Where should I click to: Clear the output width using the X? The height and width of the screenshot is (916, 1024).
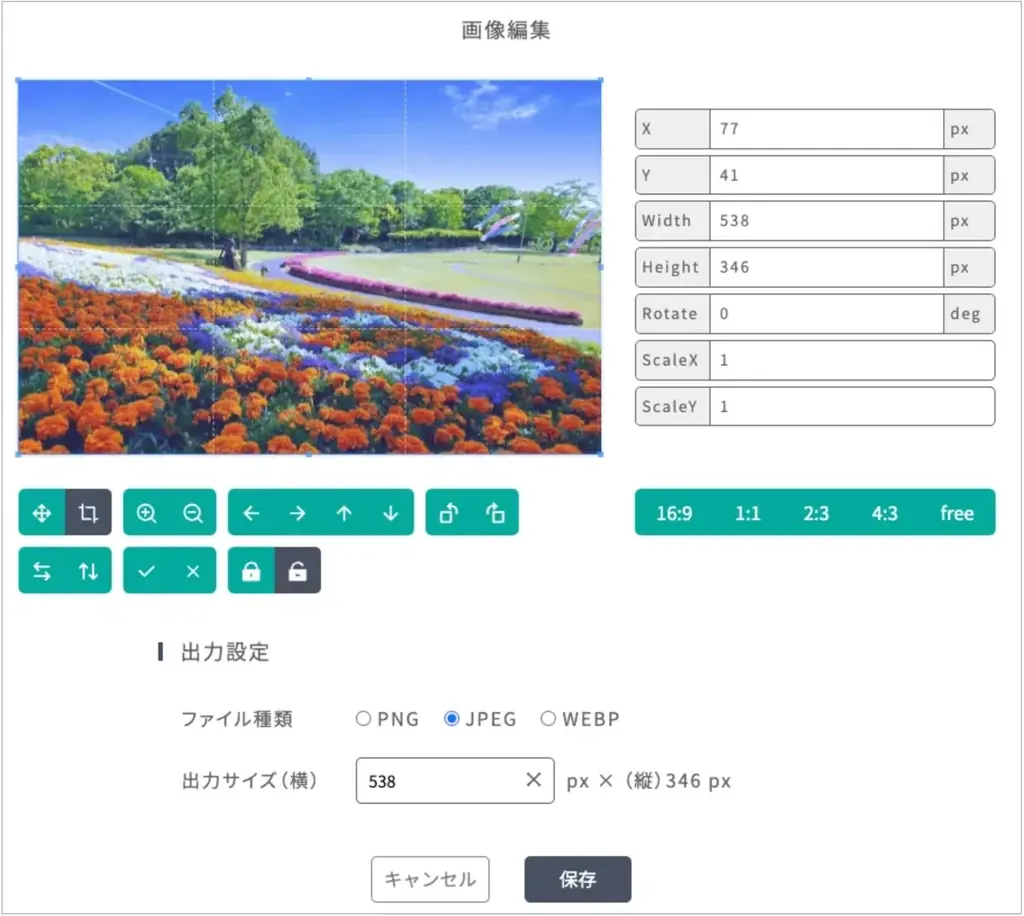click(536, 781)
